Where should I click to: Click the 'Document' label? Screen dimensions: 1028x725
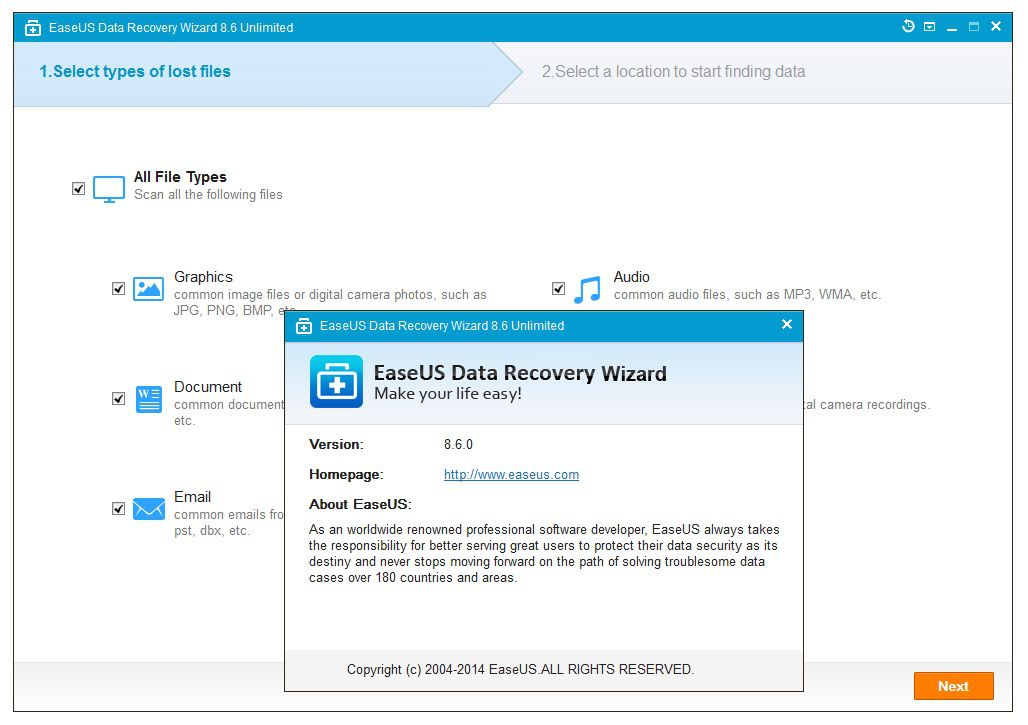(208, 387)
